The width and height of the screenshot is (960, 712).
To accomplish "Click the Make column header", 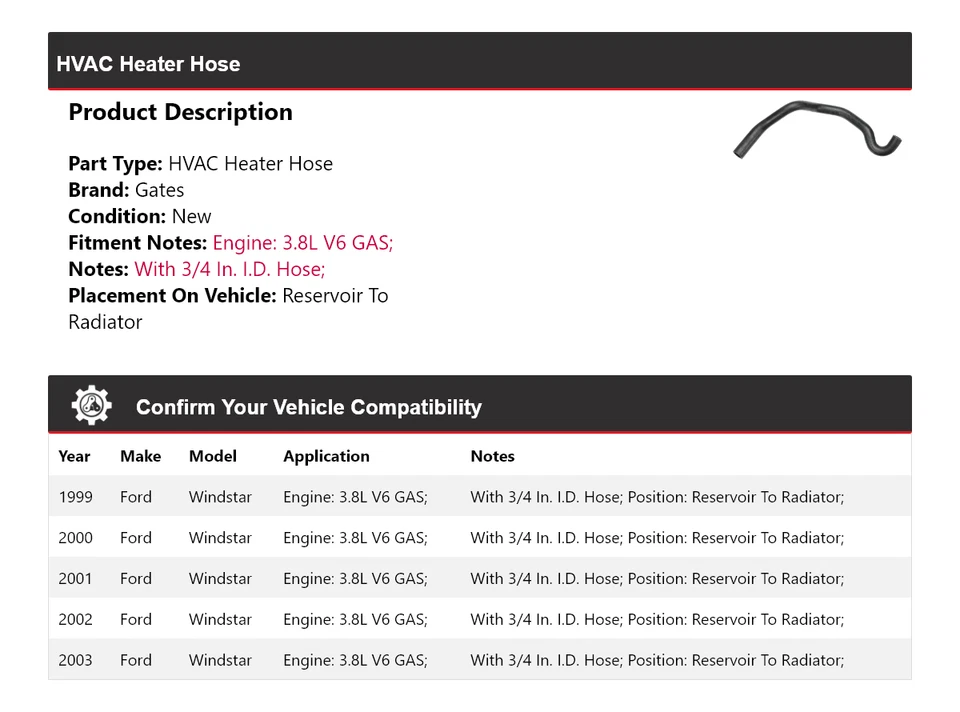I will (x=141, y=456).
